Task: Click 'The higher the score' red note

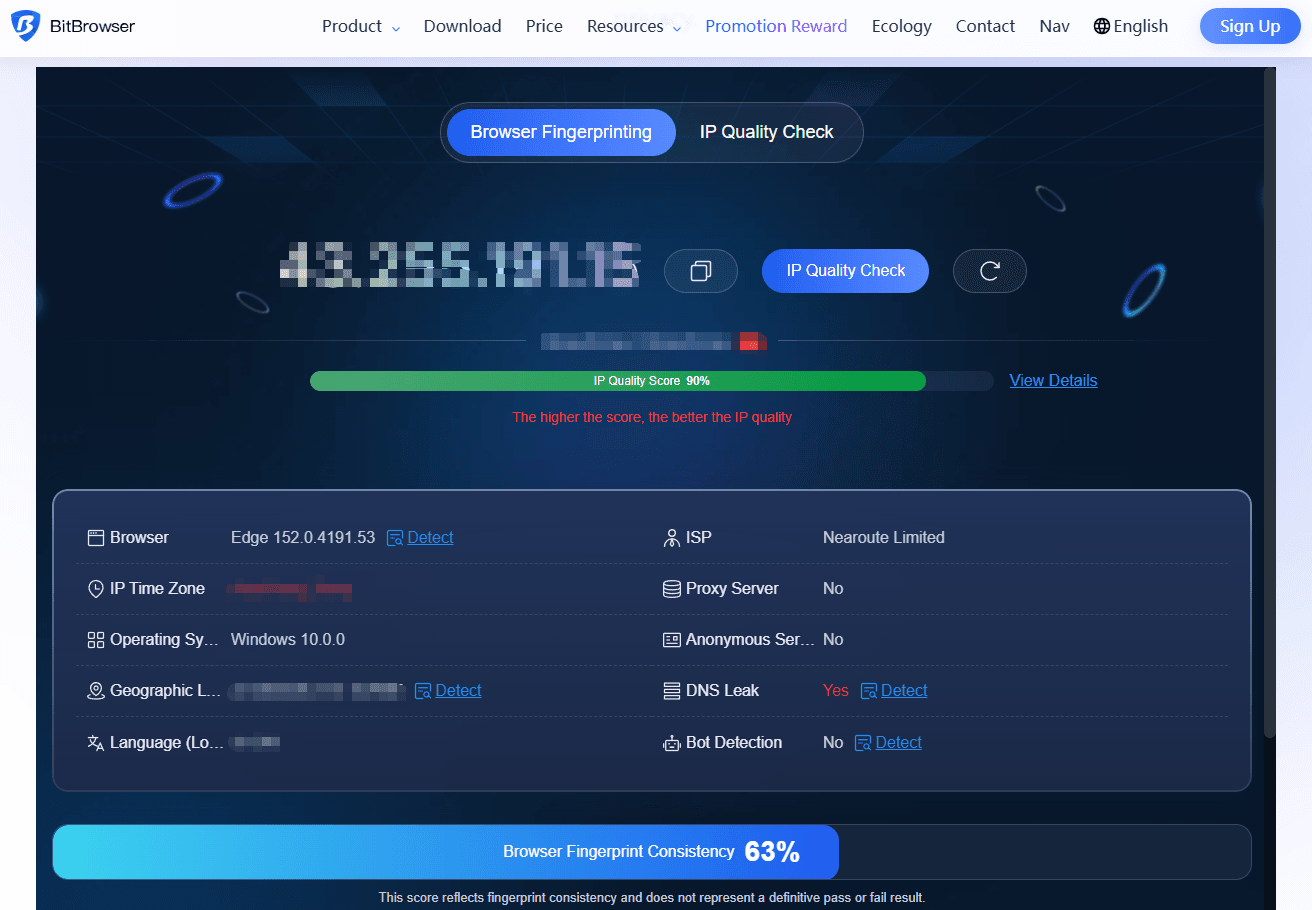Action: (x=652, y=417)
